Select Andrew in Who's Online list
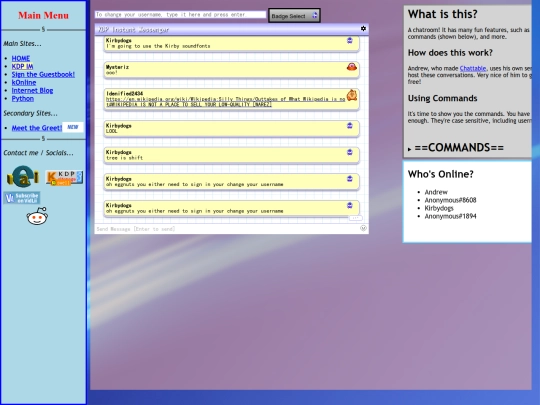 click(x=436, y=192)
